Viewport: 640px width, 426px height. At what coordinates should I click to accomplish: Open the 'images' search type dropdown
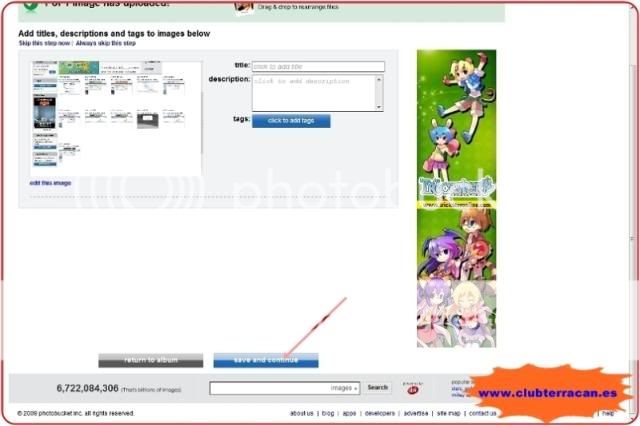(344, 388)
